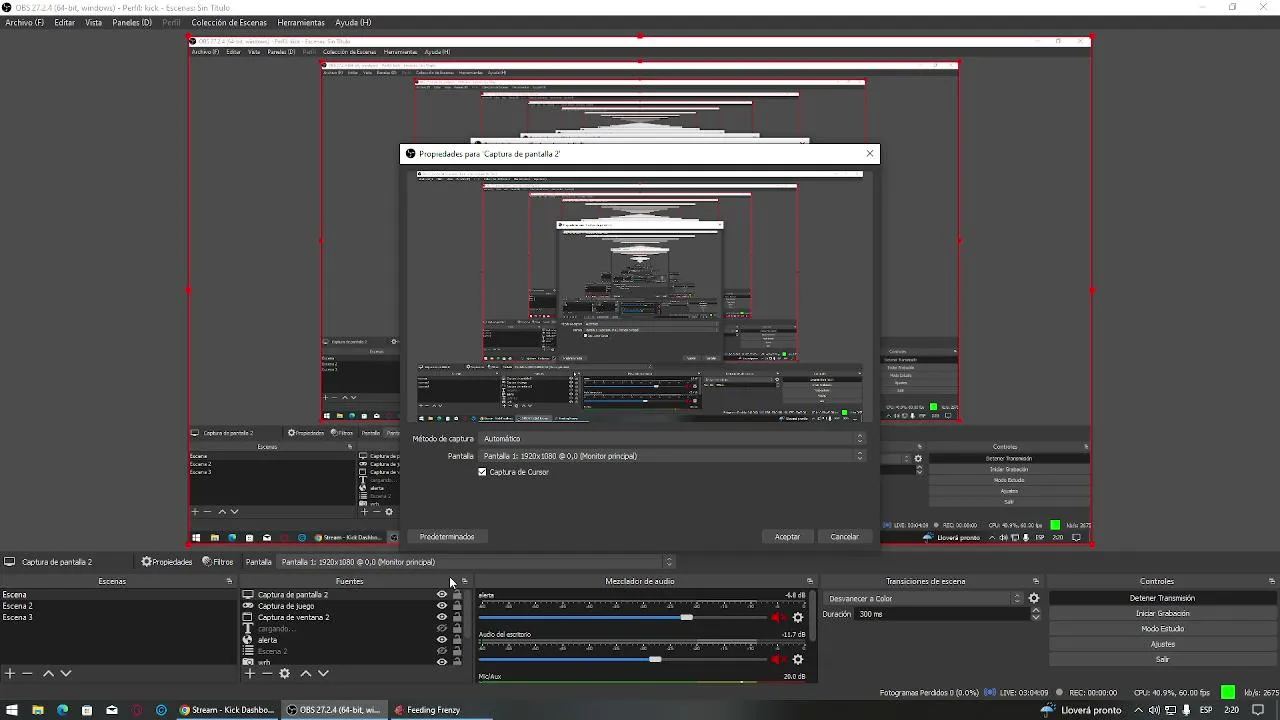Show hidden system tray icons
The height and width of the screenshot is (720, 1280).
point(1138,710)
